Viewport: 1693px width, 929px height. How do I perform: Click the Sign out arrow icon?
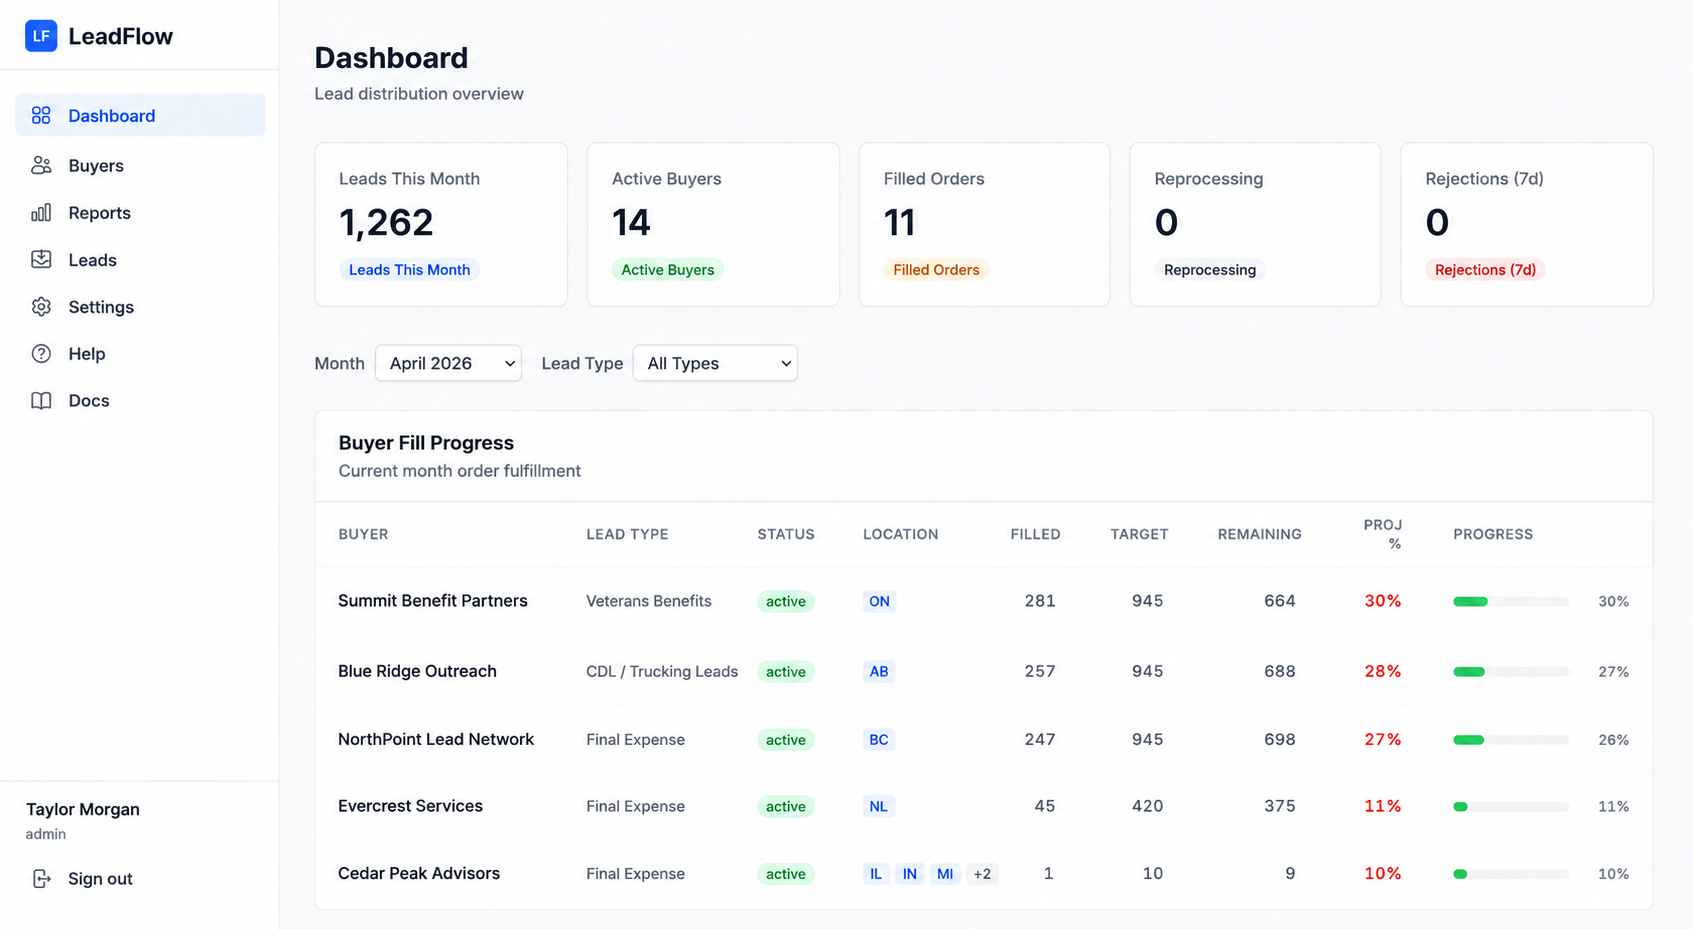click(x=41, y=878)
